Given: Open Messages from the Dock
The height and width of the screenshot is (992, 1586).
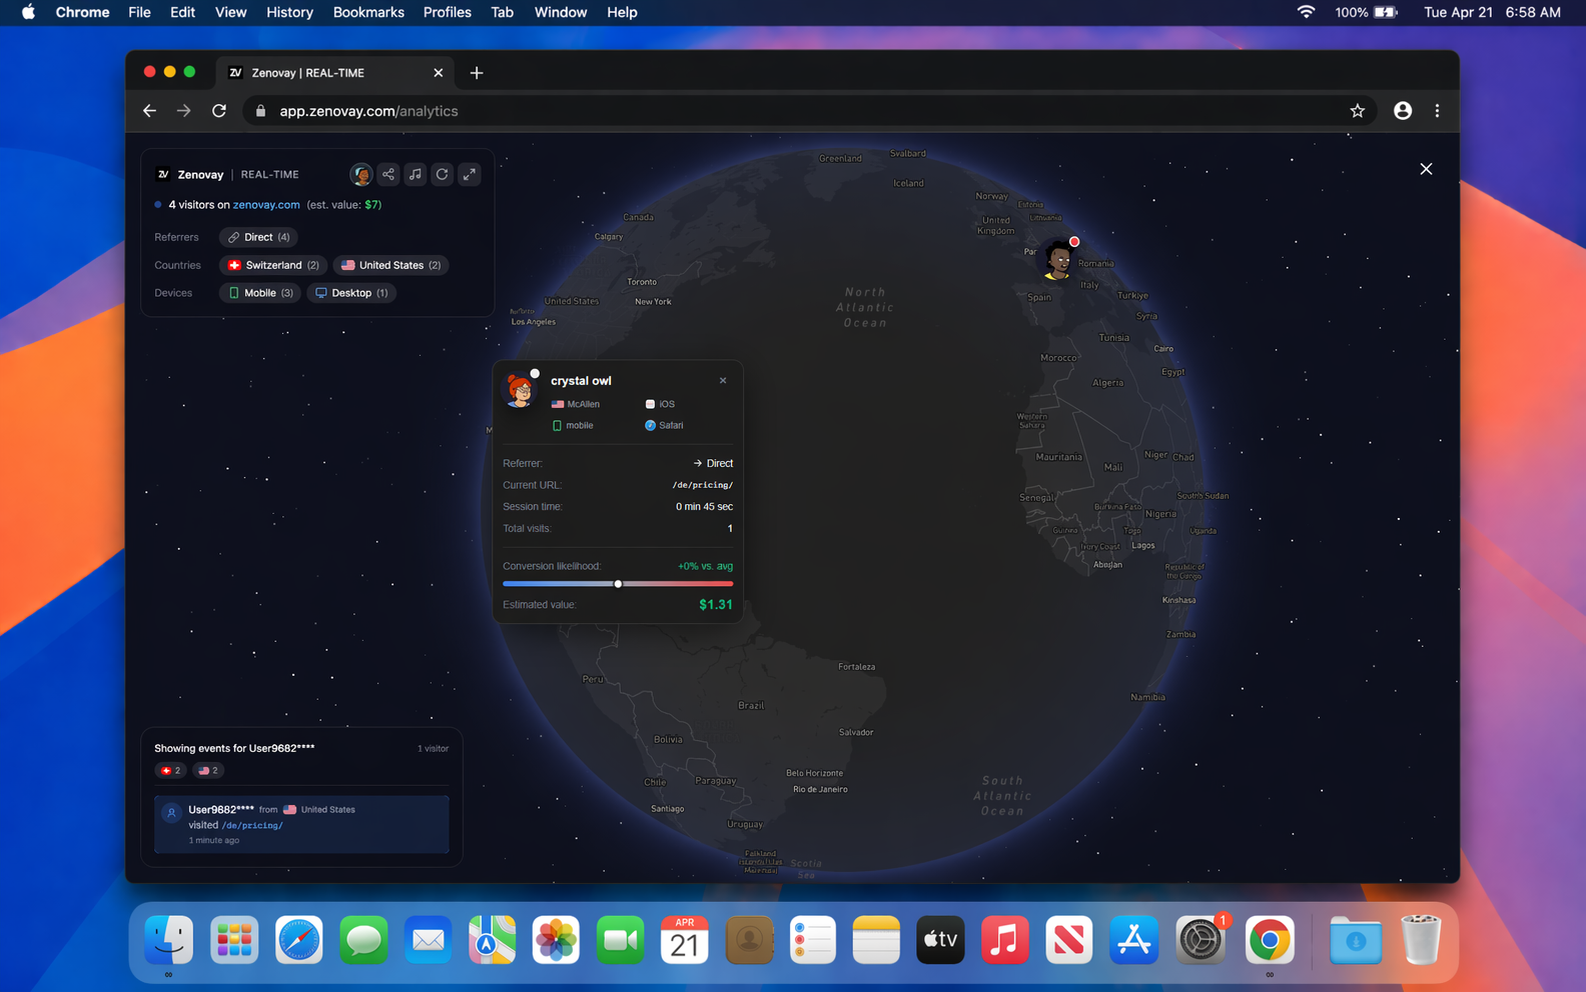Looking at the screenshot, I should click(x=363, y=940).
